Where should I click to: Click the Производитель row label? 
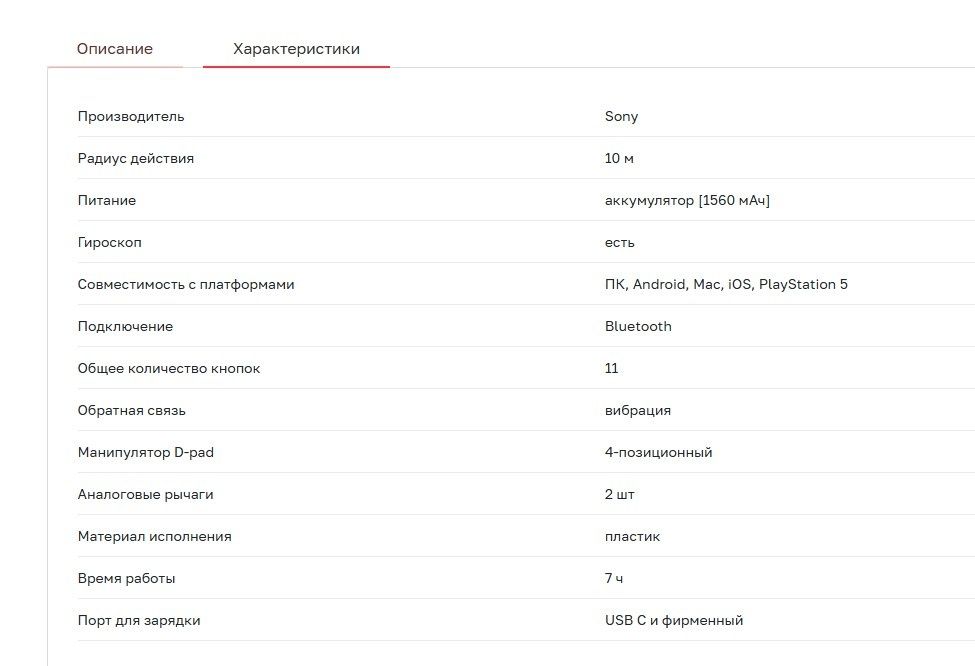131,116
